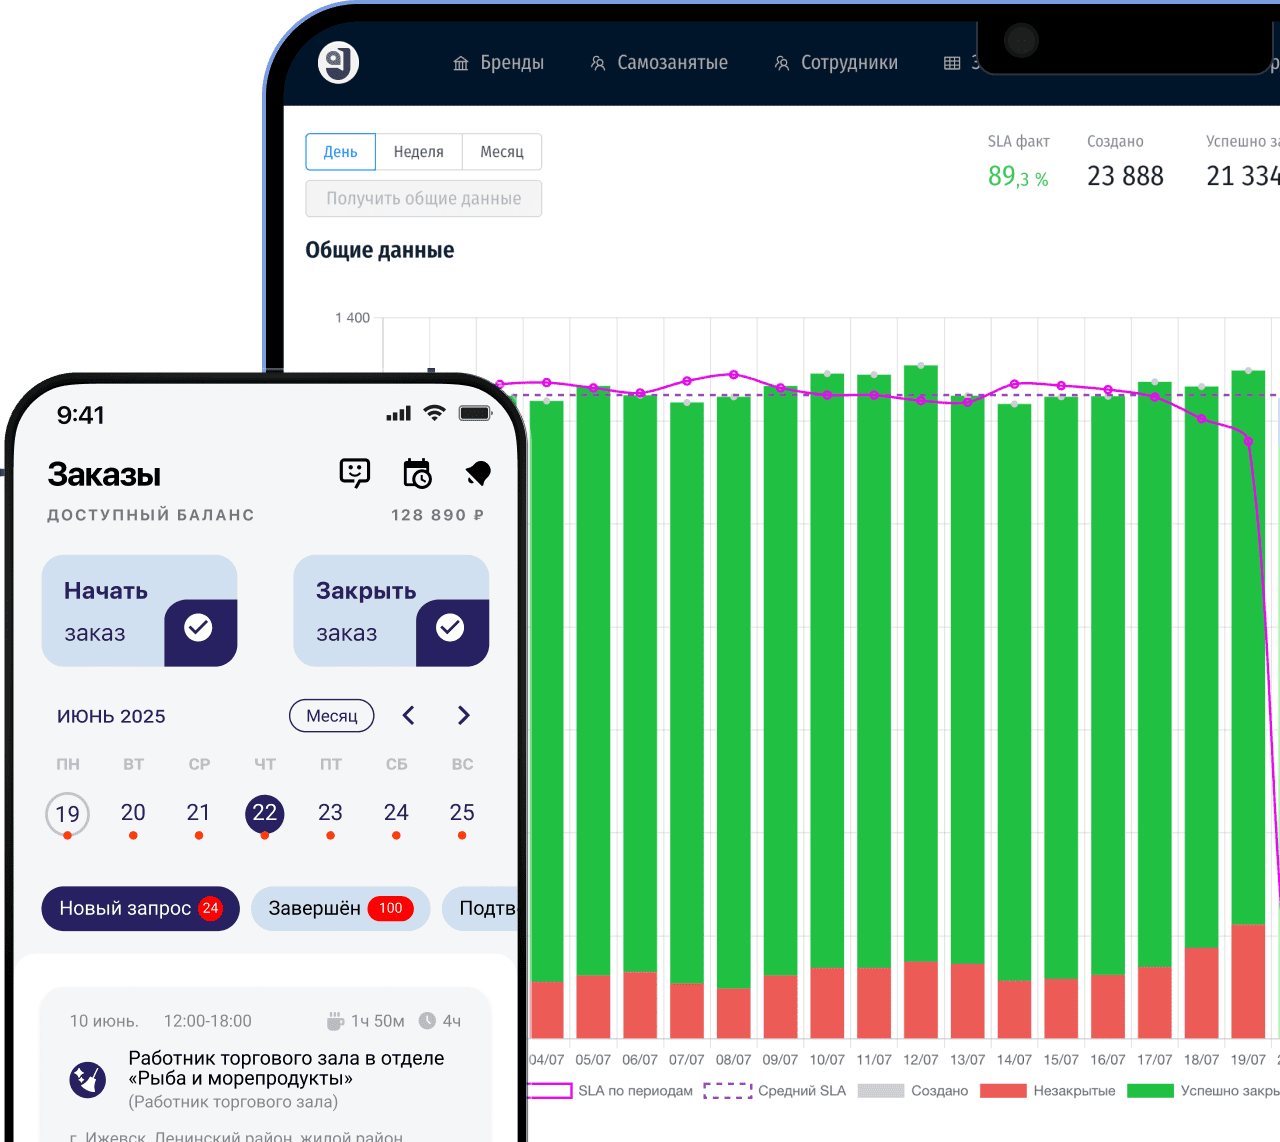Click the chart bar for 19/07
Image resolution: width=1280 pixels, height=1142 pixels.
click(1248, 704)
